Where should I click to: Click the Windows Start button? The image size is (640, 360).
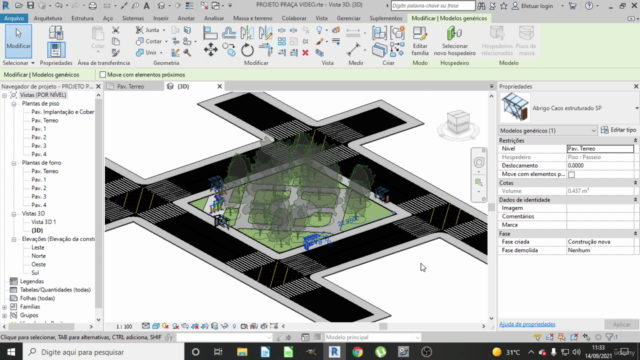[x=11, y=352]
